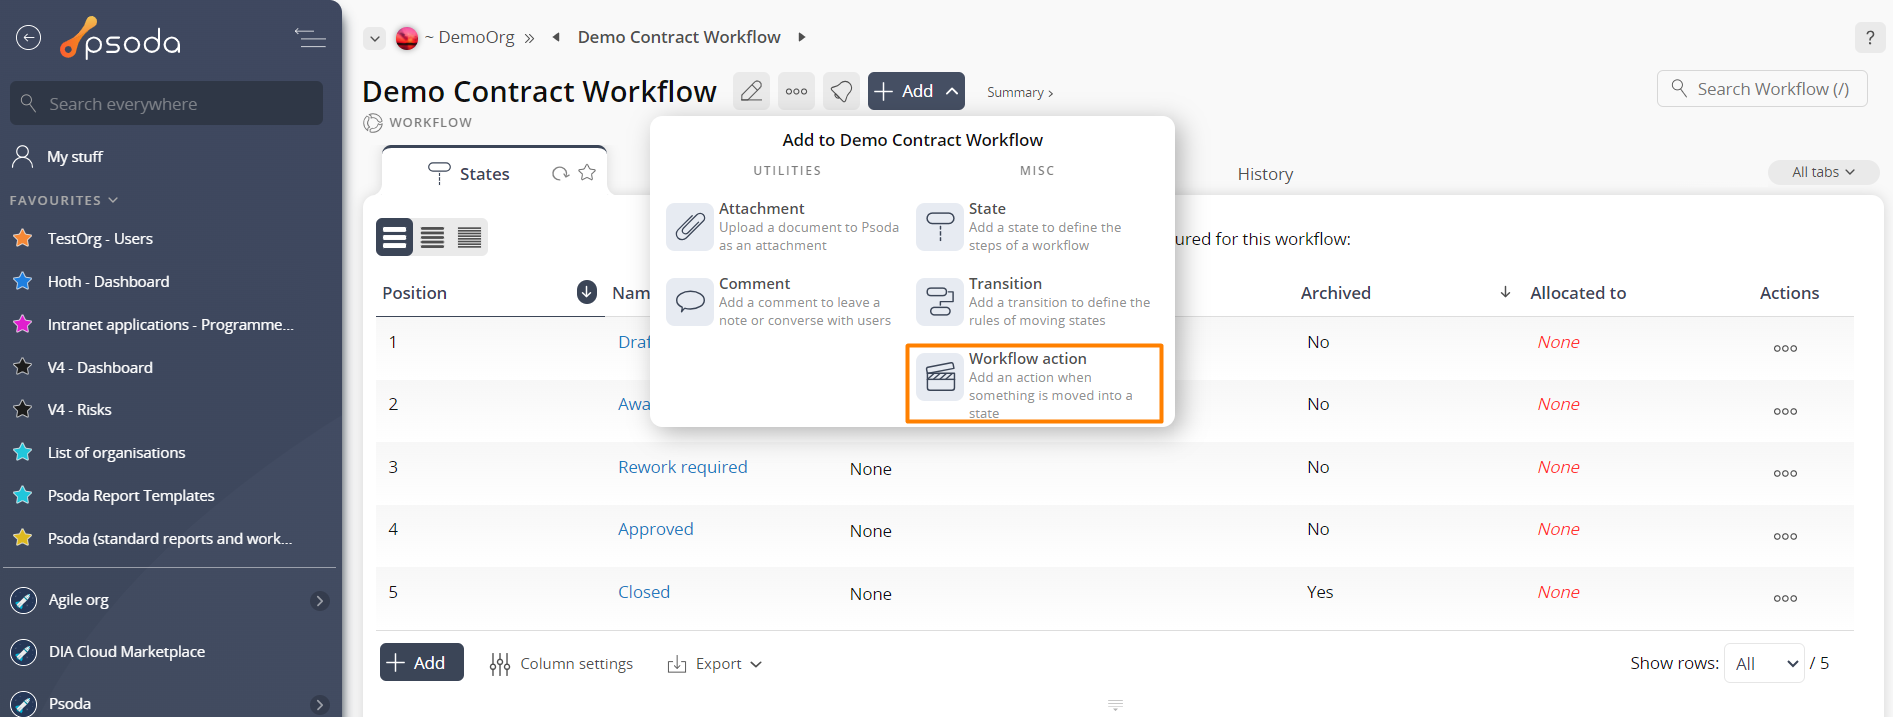Click the DemoOrg breadcrumb link
This screenshot has width=1893, height=717.
(476, 37)
